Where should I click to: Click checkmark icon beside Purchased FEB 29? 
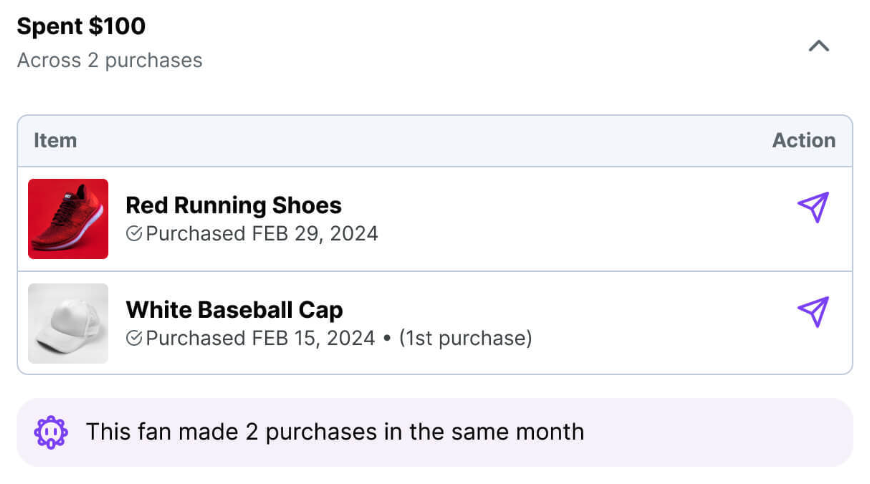click(x=134, y=234)
